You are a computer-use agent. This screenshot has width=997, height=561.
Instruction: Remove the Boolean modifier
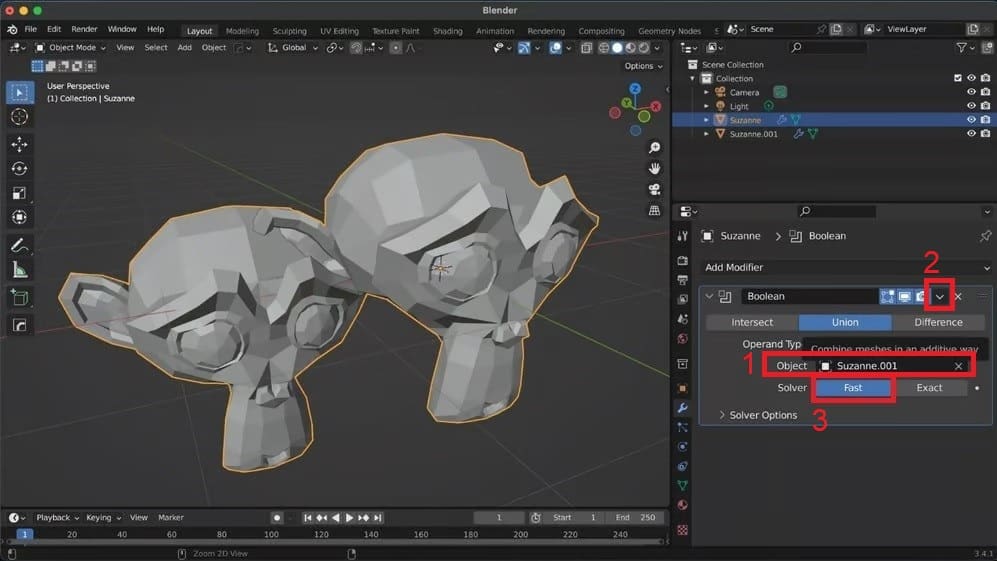pos(958,296)
